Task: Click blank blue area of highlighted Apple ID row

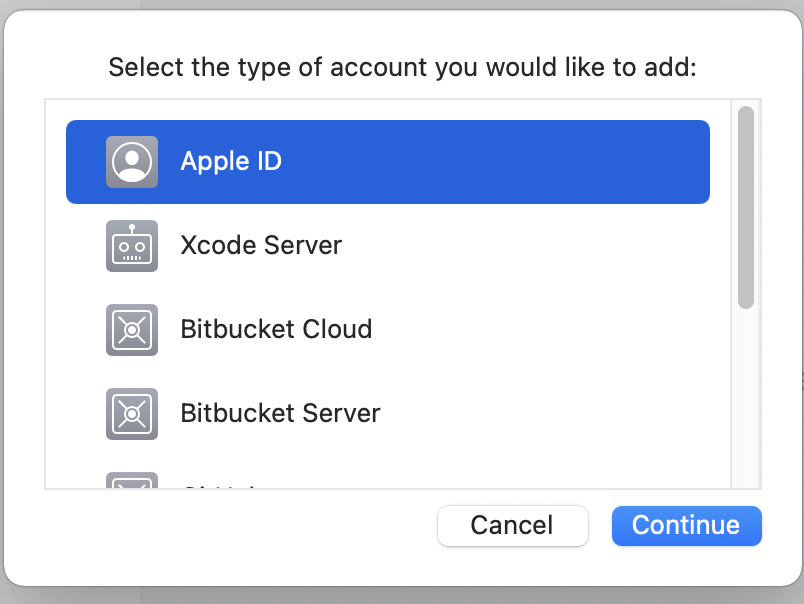Action: coord(492,162)
